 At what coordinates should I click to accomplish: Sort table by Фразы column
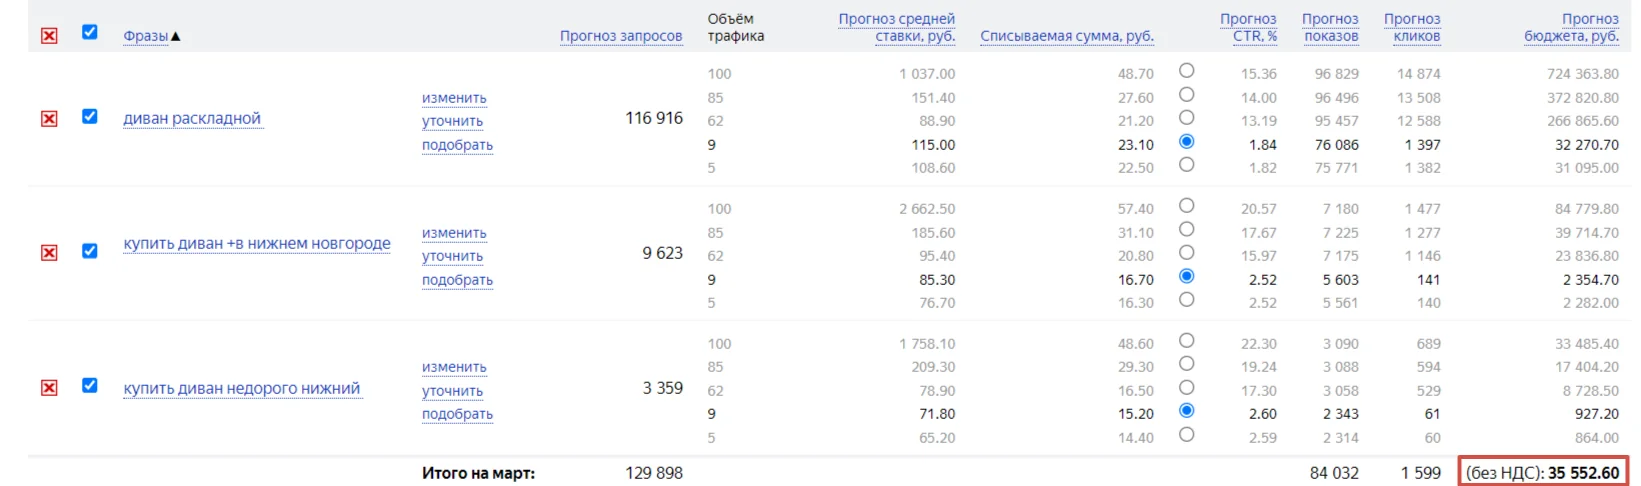point(146,36)
